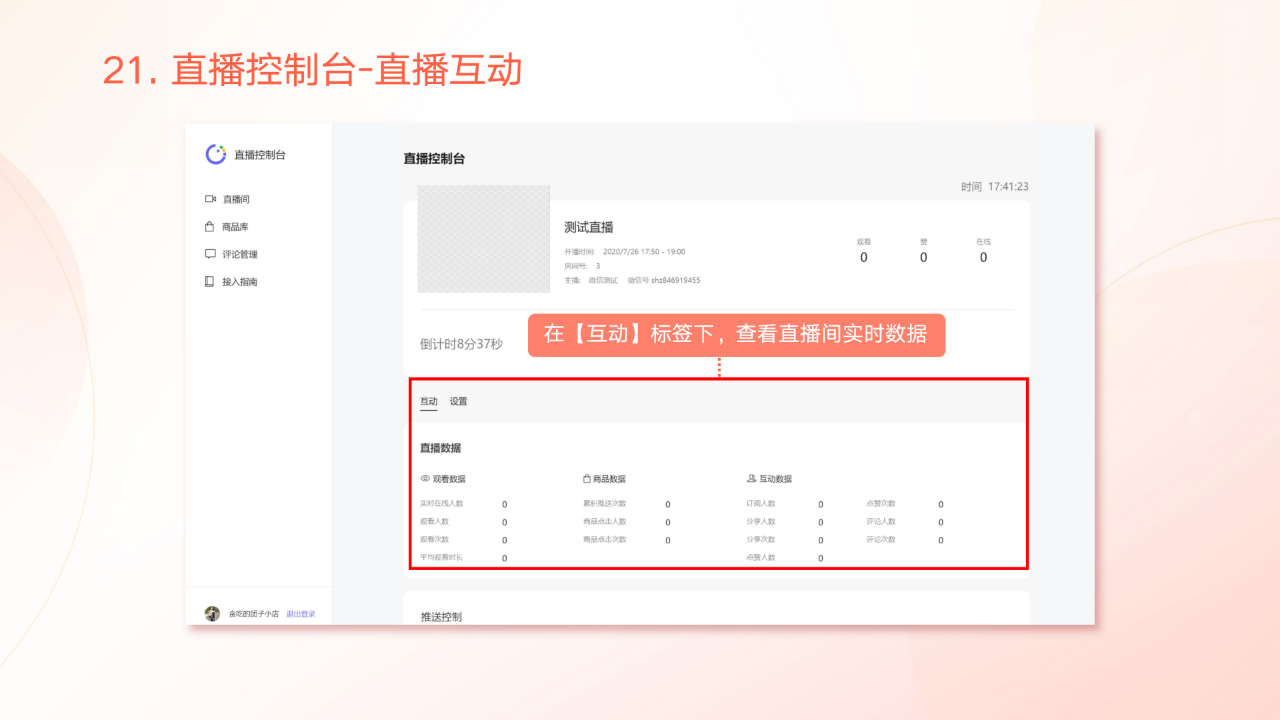The height and width of the screenshot is (720, 1280).
Task: Click the 实时在线人数 label
Action: coord(442,504)
